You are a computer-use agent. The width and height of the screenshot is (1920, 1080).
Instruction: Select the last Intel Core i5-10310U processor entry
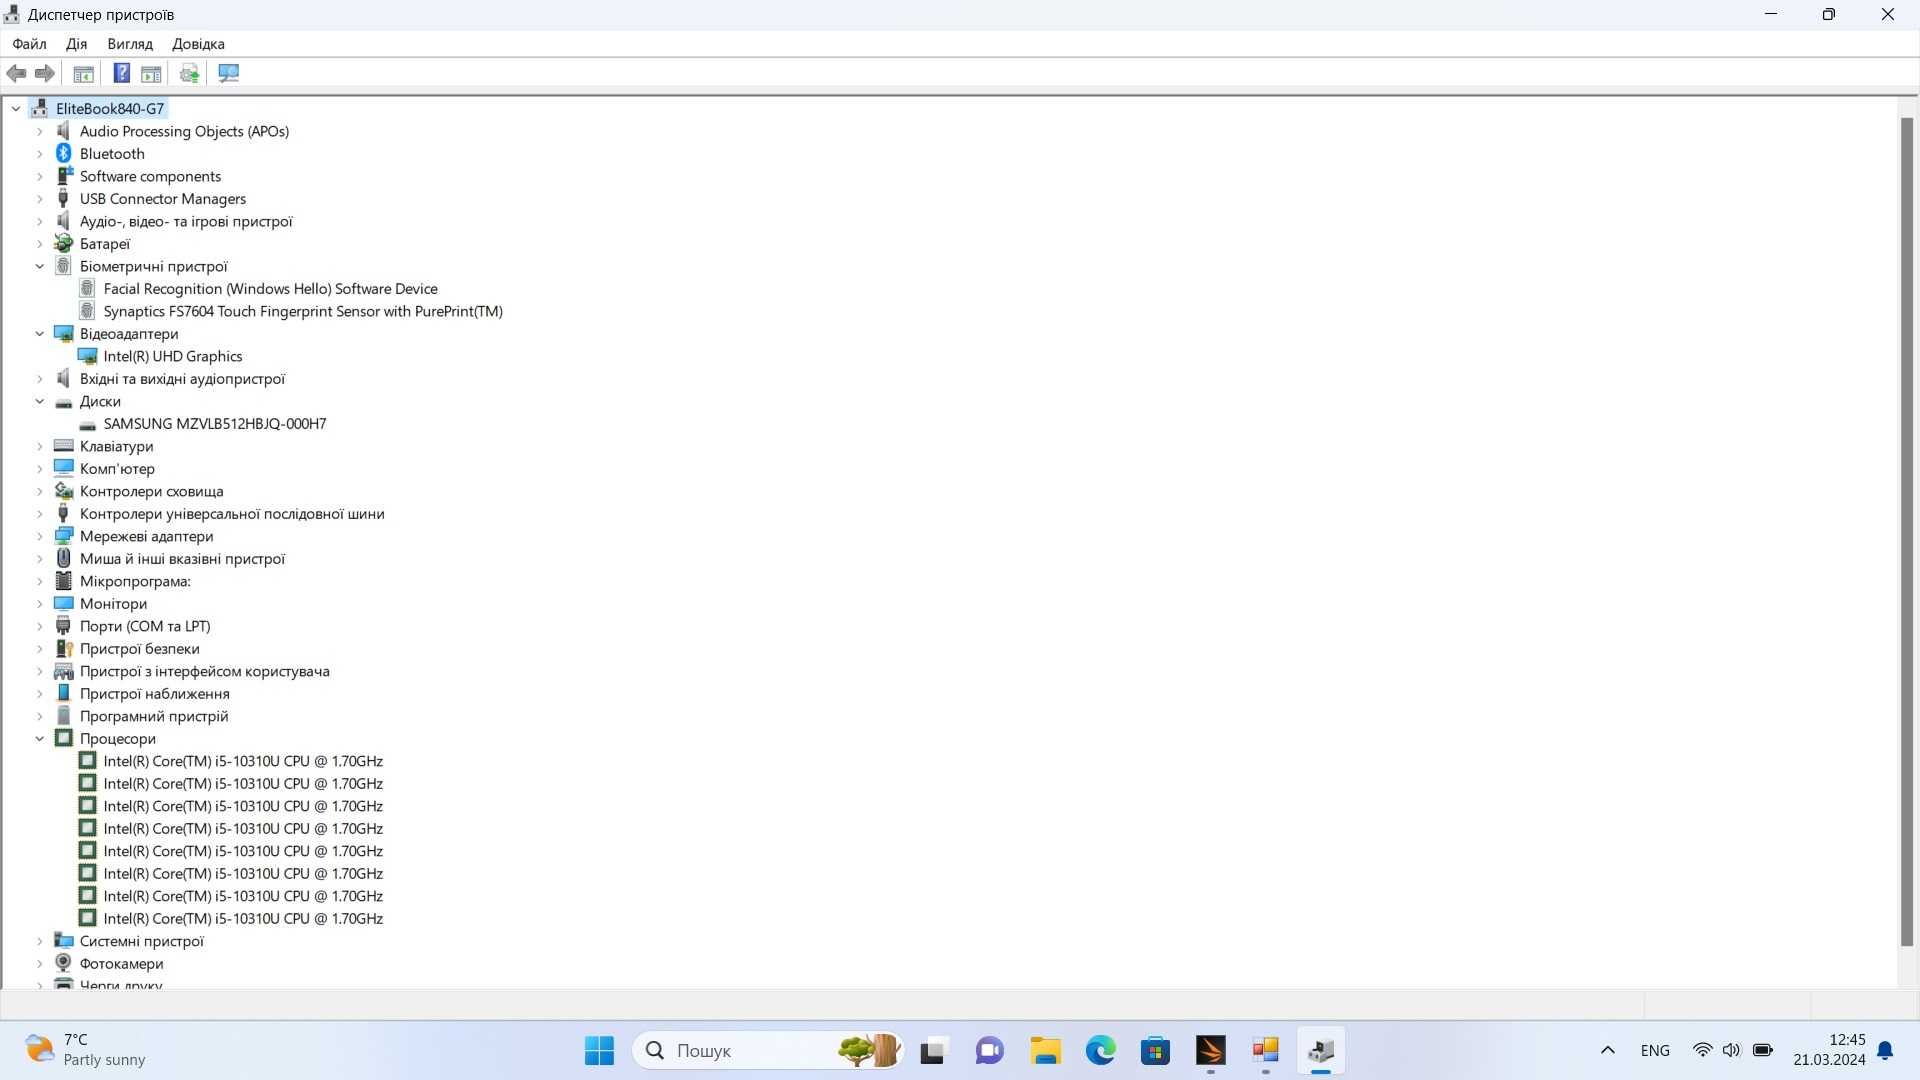(243, 918)
